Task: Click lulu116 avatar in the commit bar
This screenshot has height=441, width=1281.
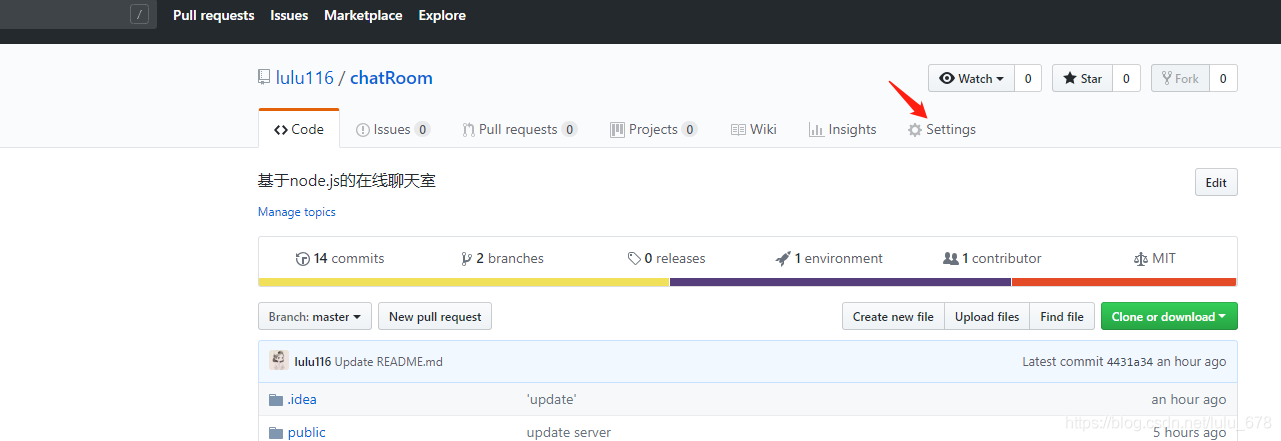Action: click(279, 361)
